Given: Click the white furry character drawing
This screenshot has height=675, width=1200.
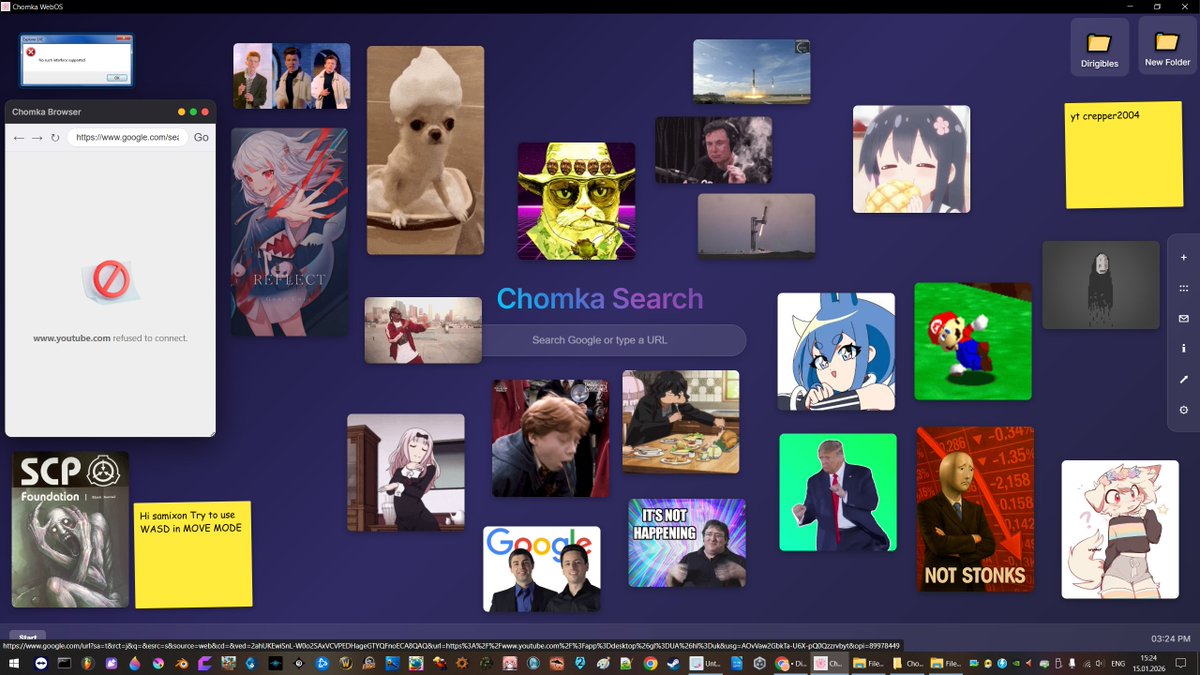Looking at the screenshot, I should pos(1120,529).
